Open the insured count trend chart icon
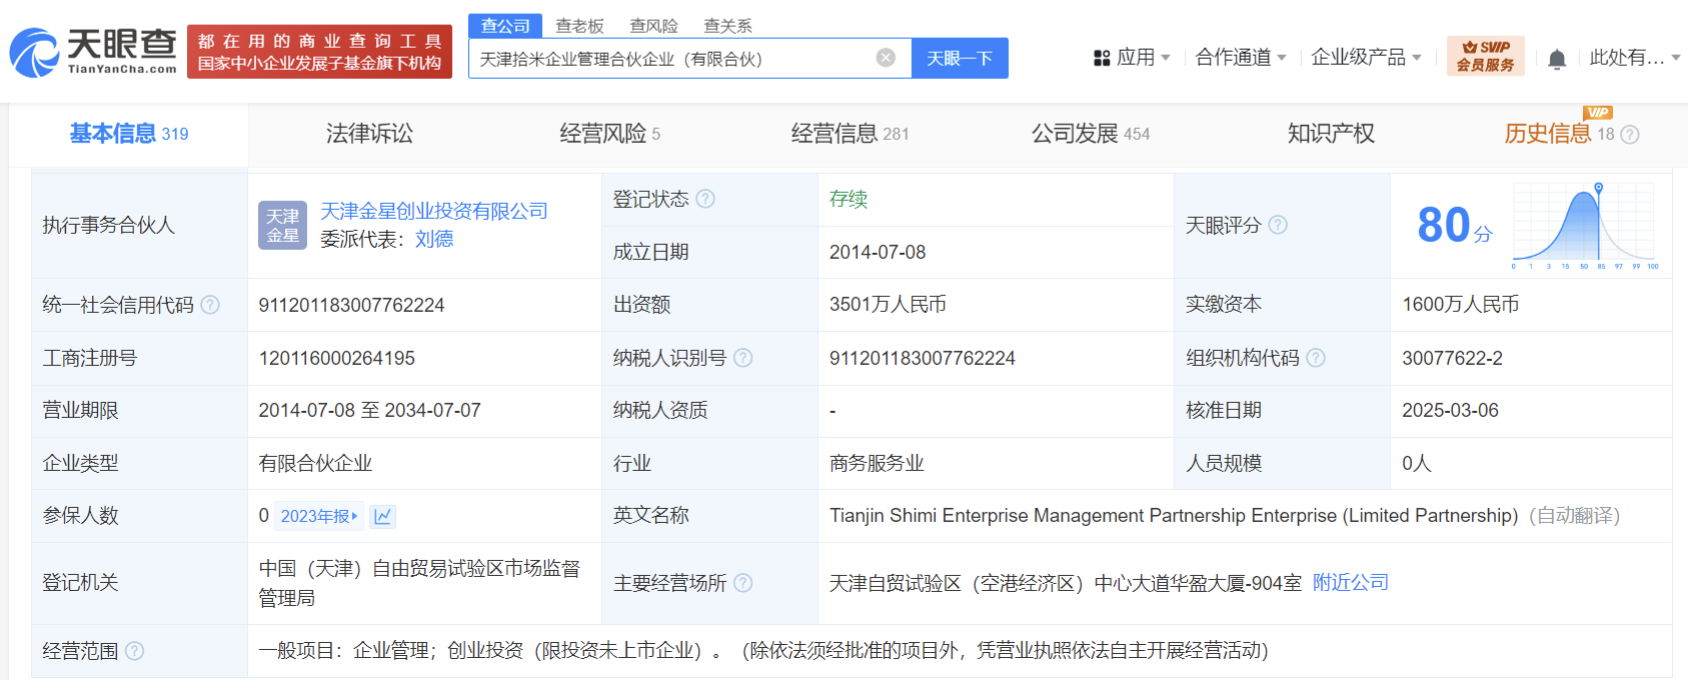The width and height of the screenshot is (1688, 690). [383, 516]
